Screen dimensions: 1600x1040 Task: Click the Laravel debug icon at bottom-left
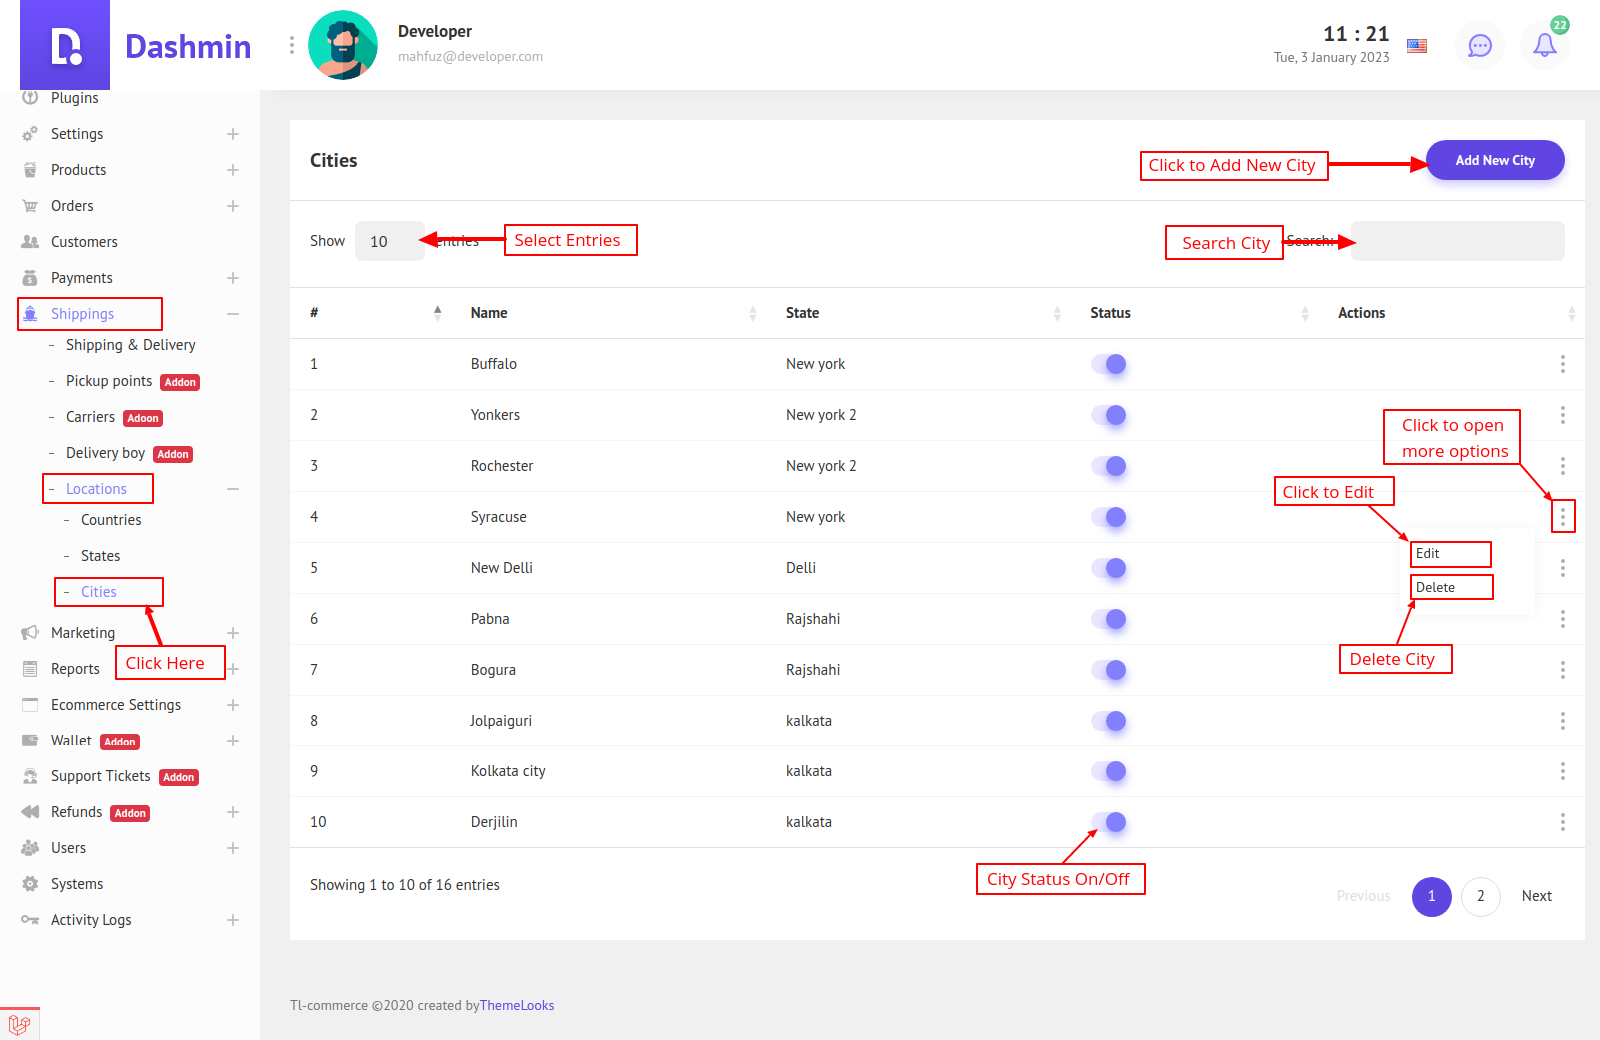(x=19, y=1024)
